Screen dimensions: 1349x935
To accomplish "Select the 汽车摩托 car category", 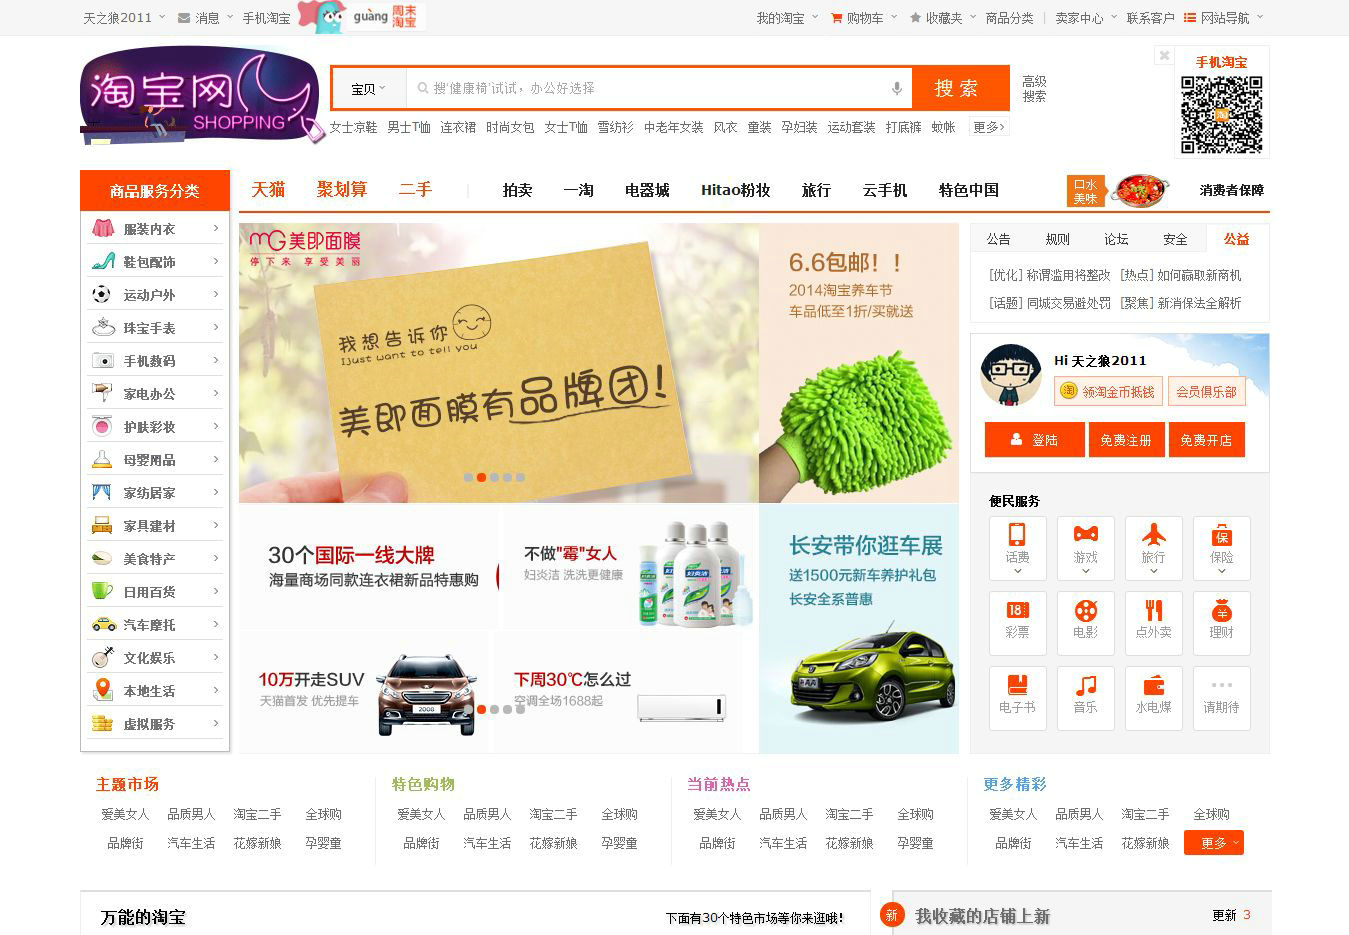I will point(155,625).
